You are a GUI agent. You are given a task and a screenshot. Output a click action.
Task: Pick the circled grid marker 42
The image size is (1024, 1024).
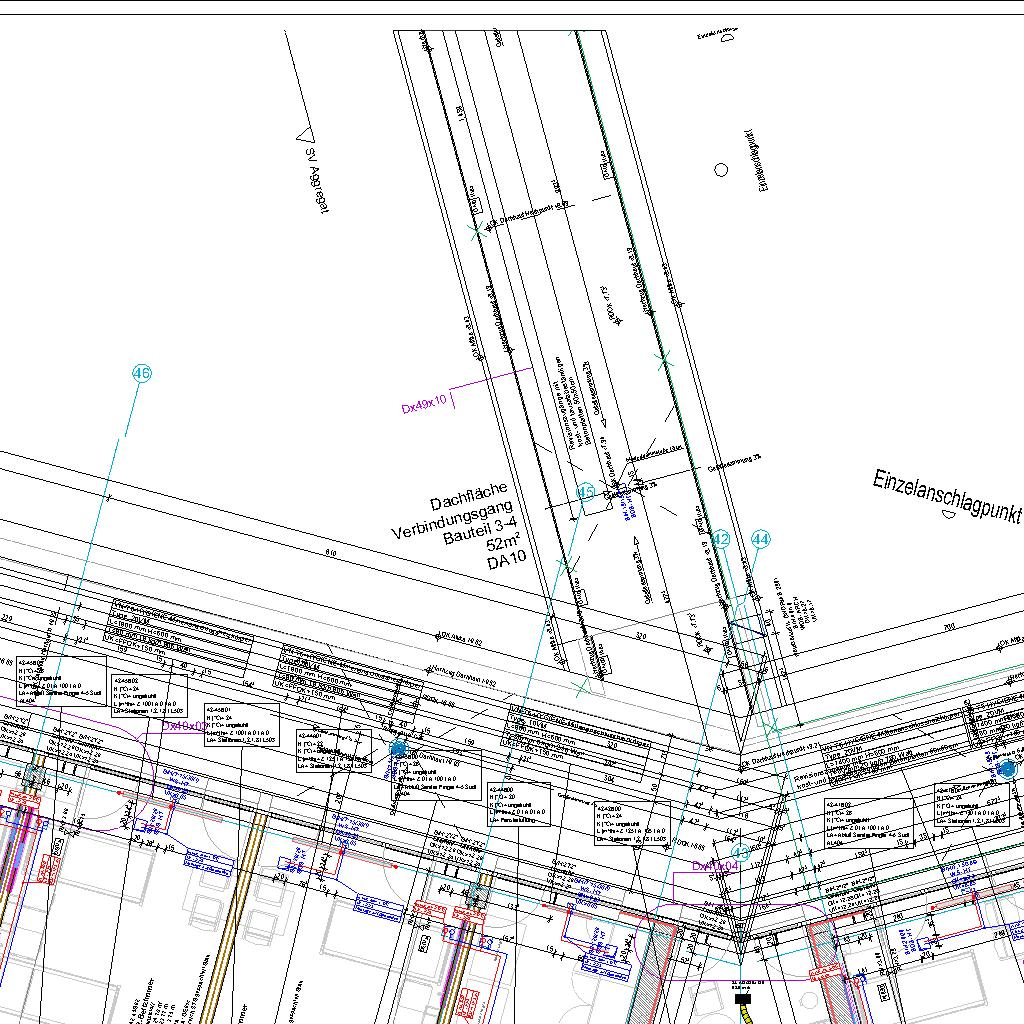click(720, 540)
